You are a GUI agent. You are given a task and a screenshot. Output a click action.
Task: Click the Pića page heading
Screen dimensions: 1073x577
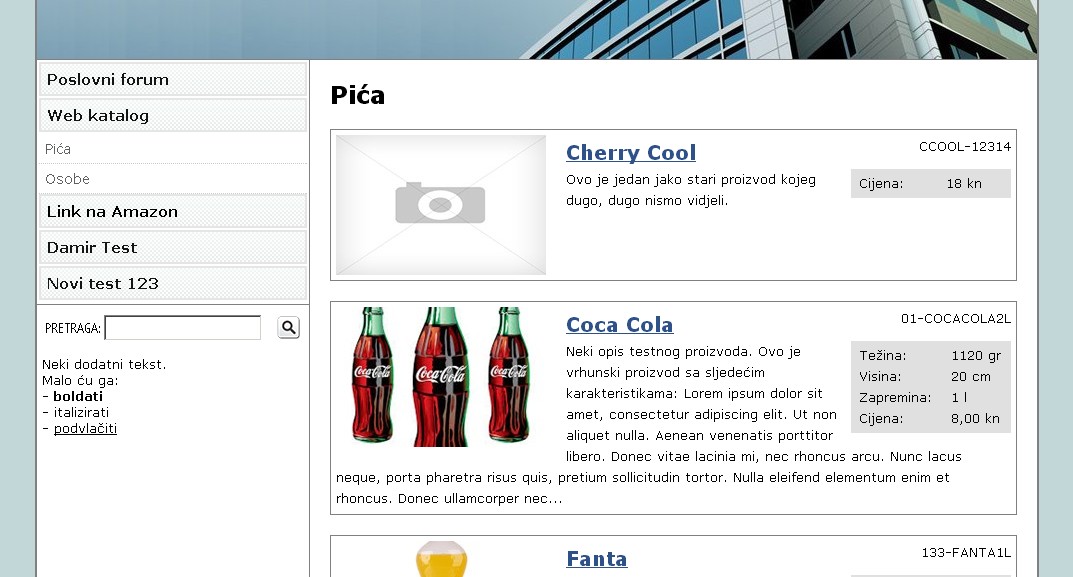356,93
